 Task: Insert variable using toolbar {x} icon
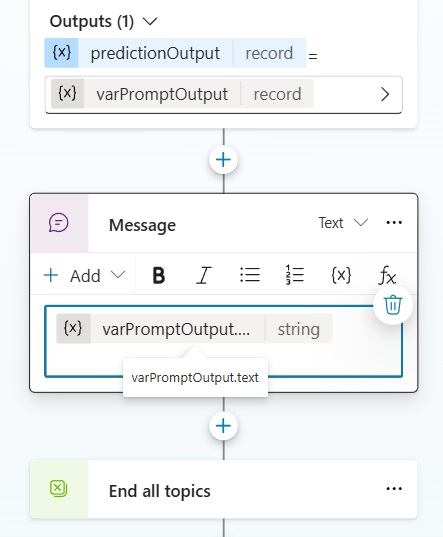pos(341,275)
